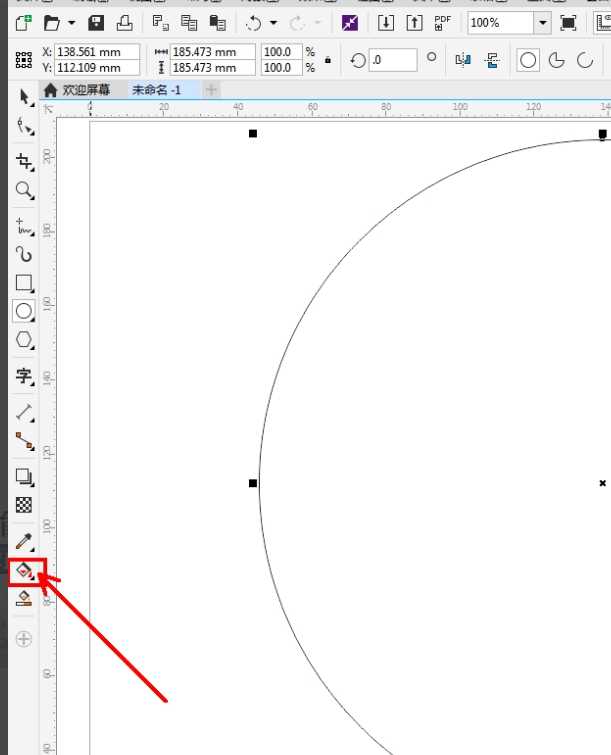Click Publish to PDF button
The image size is (611, 755).
(x=442, y=22)
